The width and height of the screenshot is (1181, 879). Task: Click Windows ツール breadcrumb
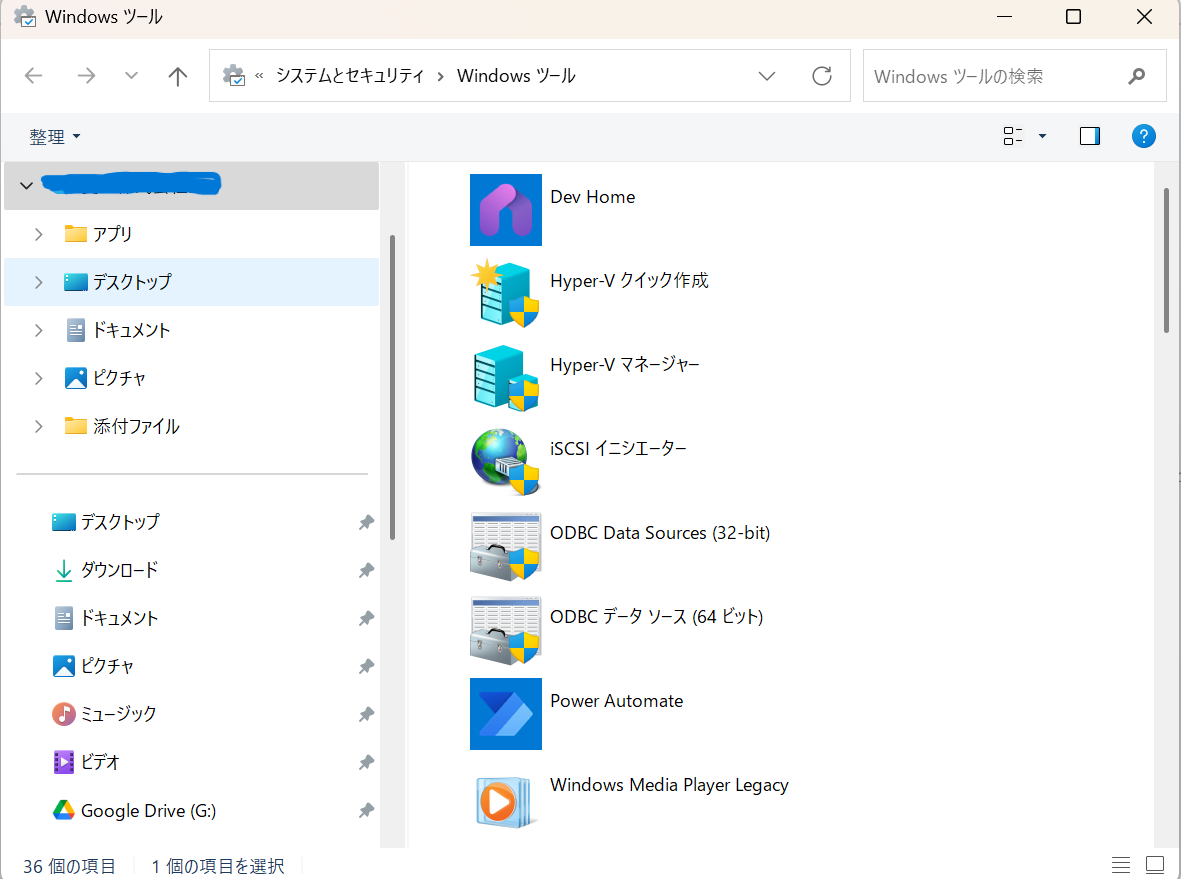tap(516, 75)
